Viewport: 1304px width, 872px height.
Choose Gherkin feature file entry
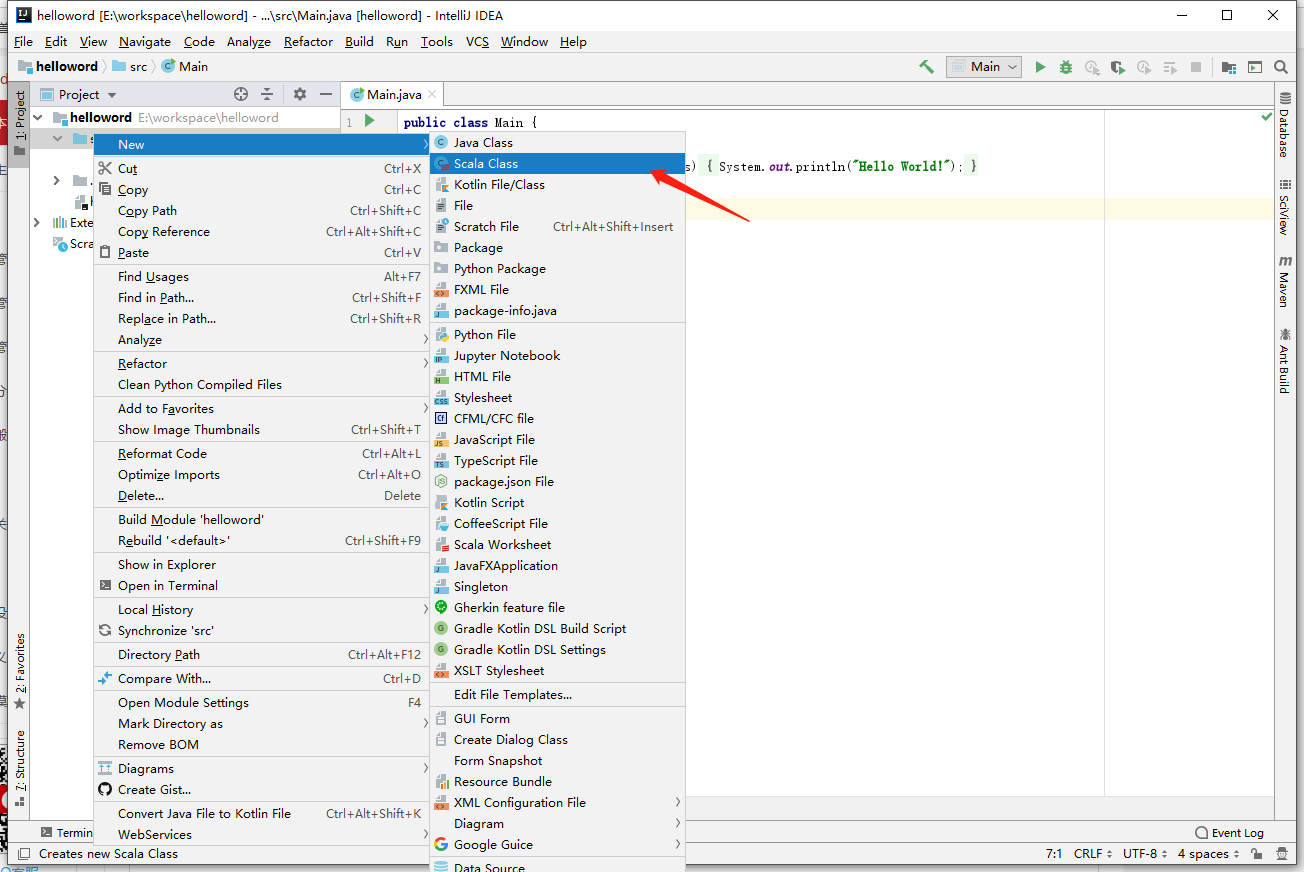pos(557,607)
